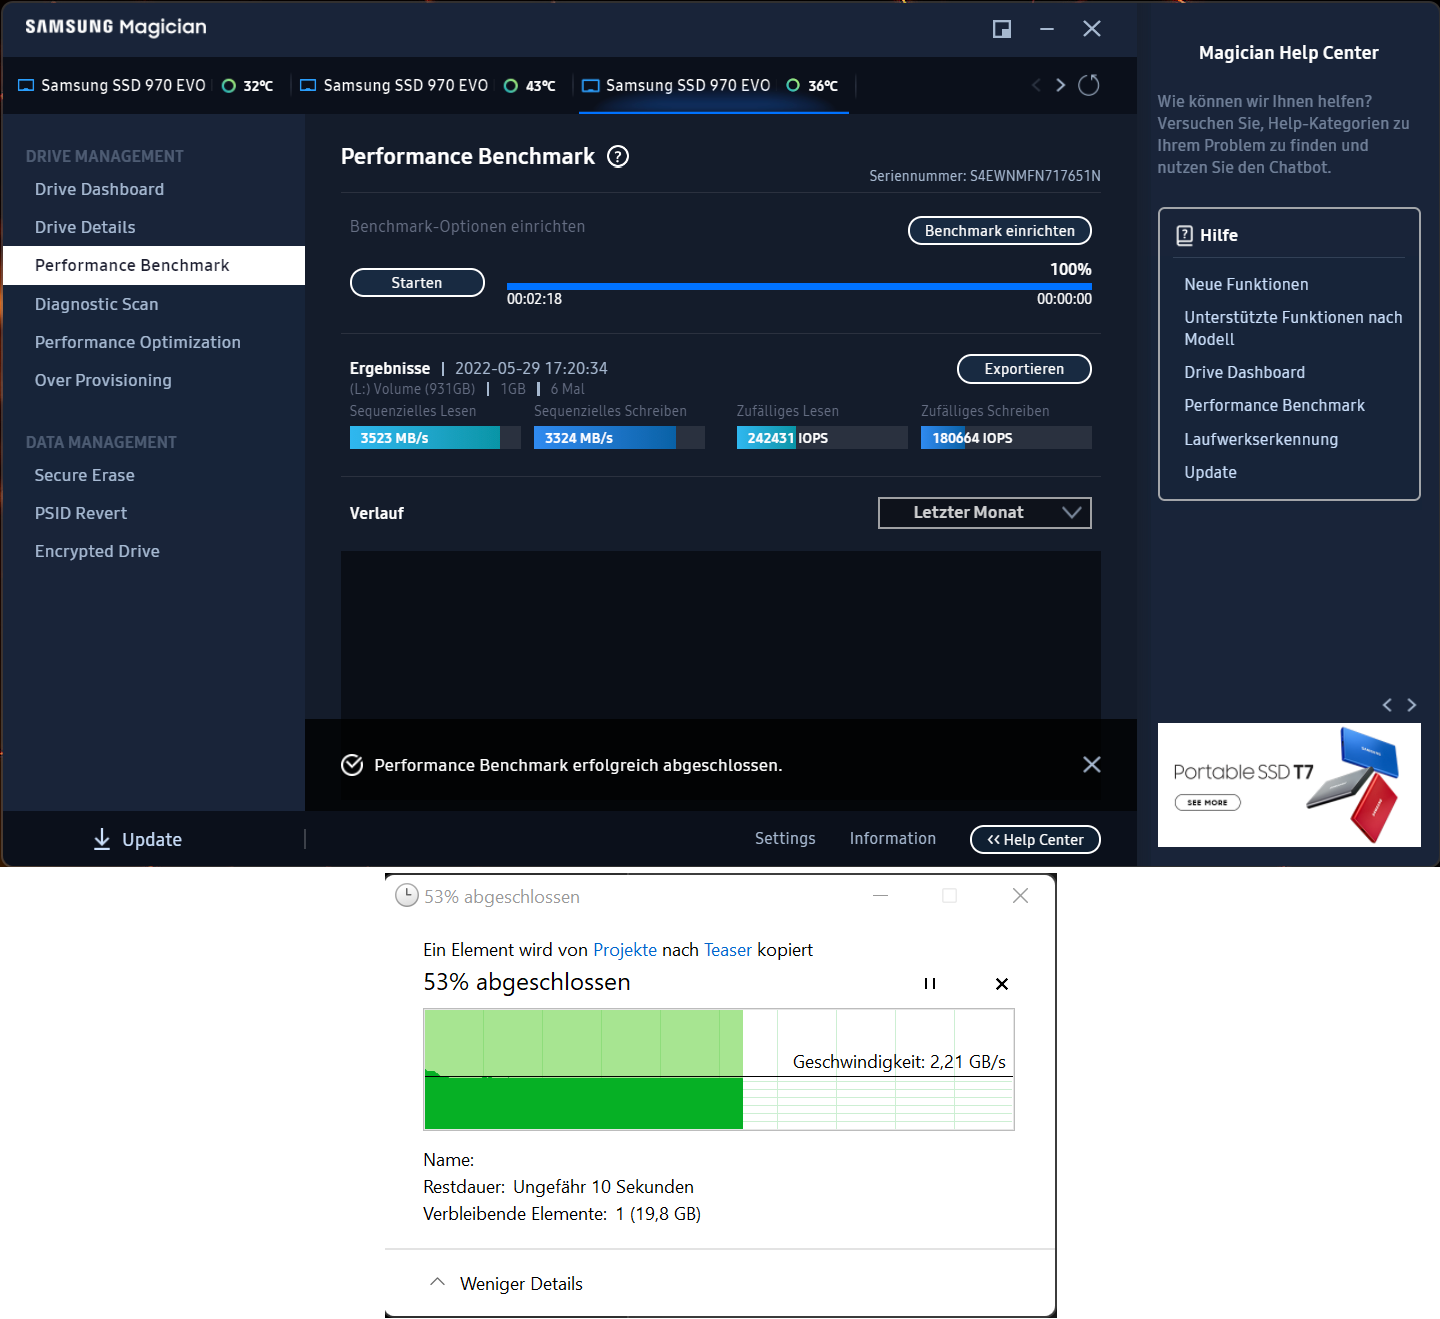The height and width of the screenshot is (1319, 1440).
Task: Open Encrypted Drive
Action: pyautogui.click(x=97, y=551)
